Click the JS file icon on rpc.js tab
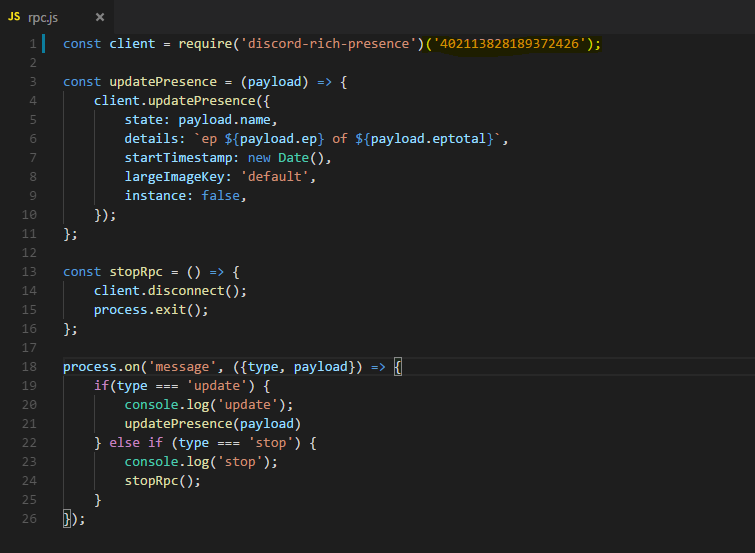 coord(14,17)
